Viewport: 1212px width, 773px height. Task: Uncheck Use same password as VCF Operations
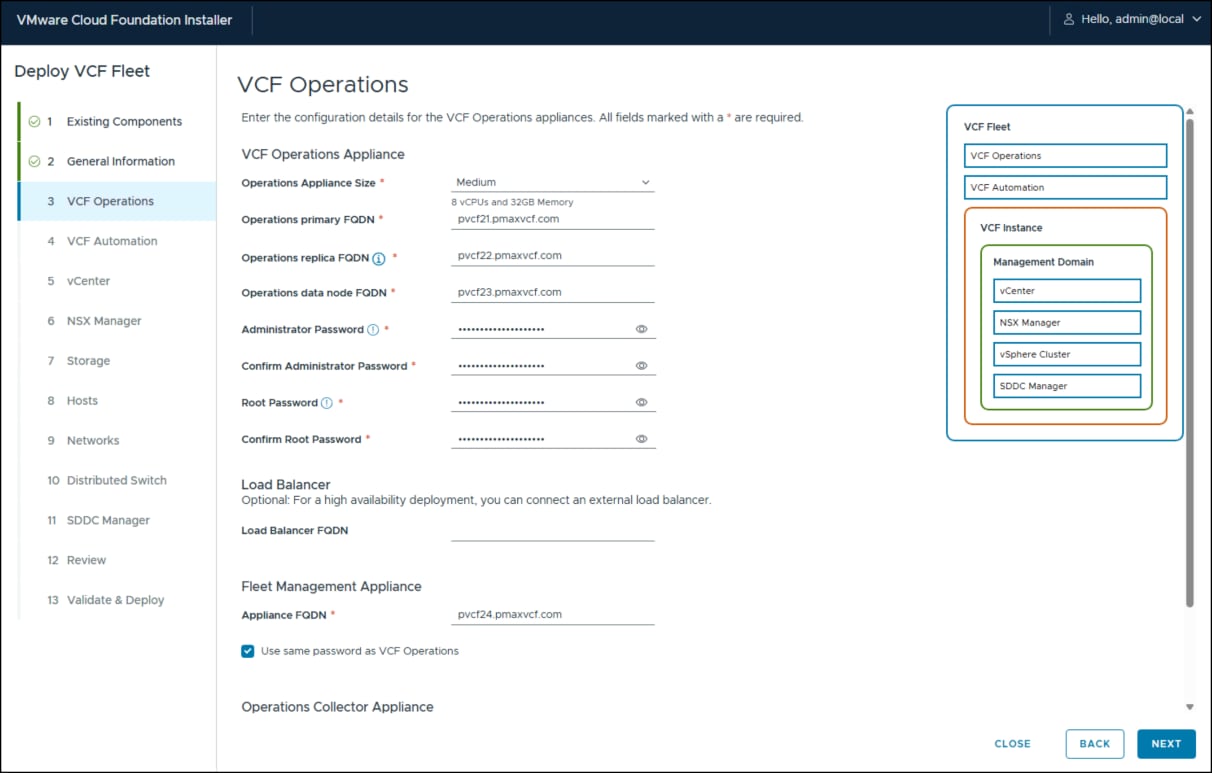pyautogui.click(x=248, y=651)
